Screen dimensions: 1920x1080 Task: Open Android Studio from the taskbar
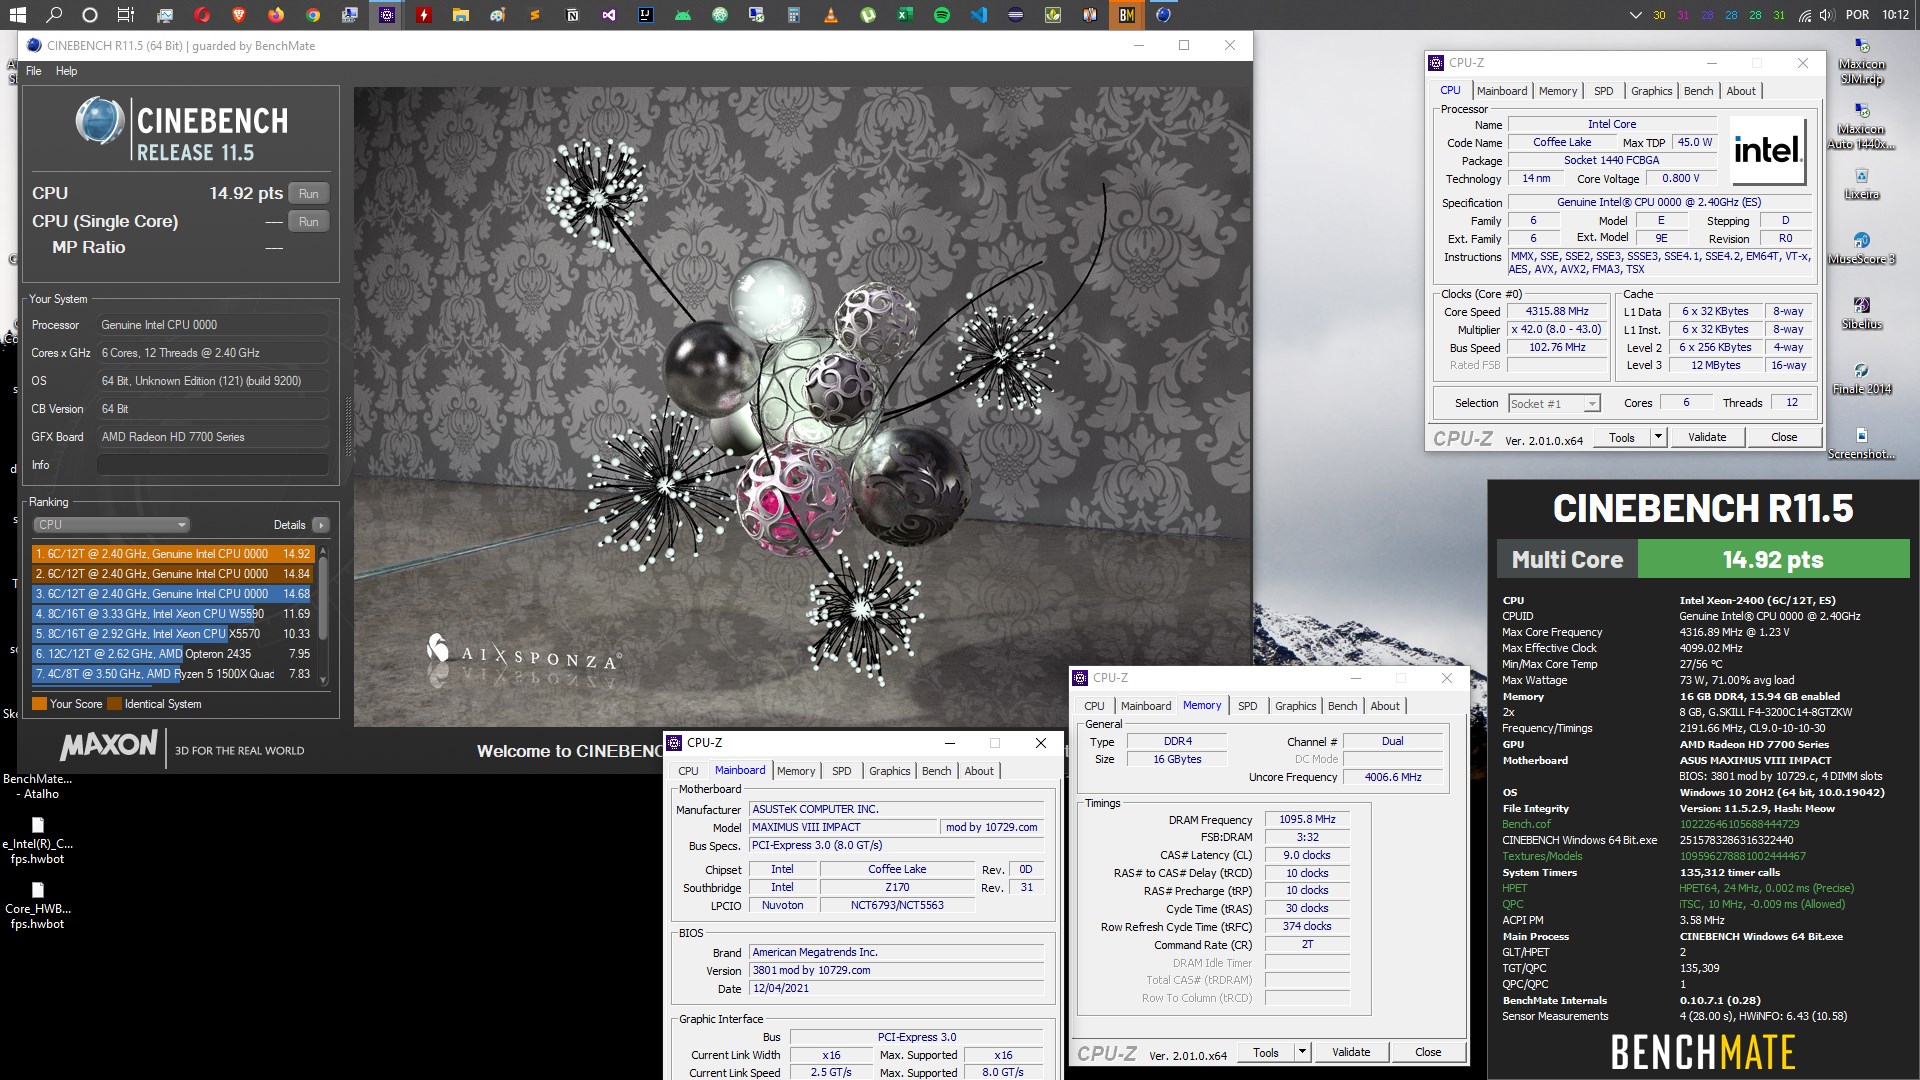[682, 15]
